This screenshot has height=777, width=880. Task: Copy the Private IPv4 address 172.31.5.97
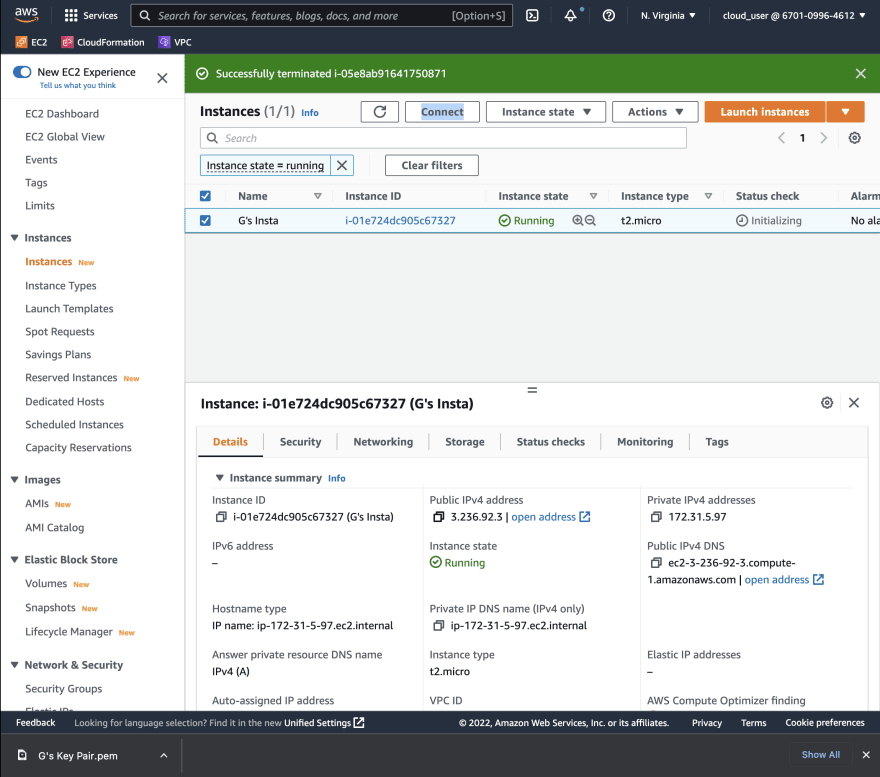[x=656, y=517]
